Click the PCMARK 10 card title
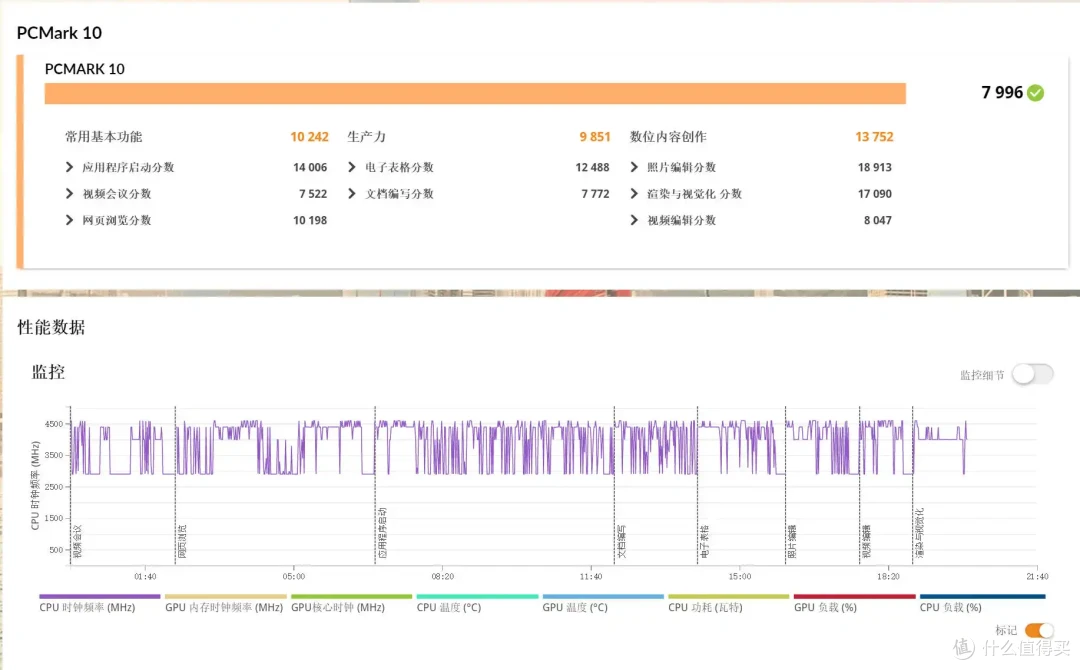 pyautogui.click(x=85, y=69)
